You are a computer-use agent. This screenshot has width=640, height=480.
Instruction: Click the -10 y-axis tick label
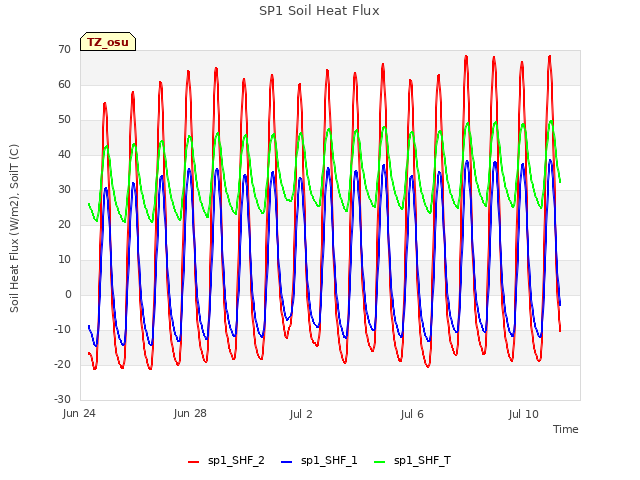click(x=63, y=329)
